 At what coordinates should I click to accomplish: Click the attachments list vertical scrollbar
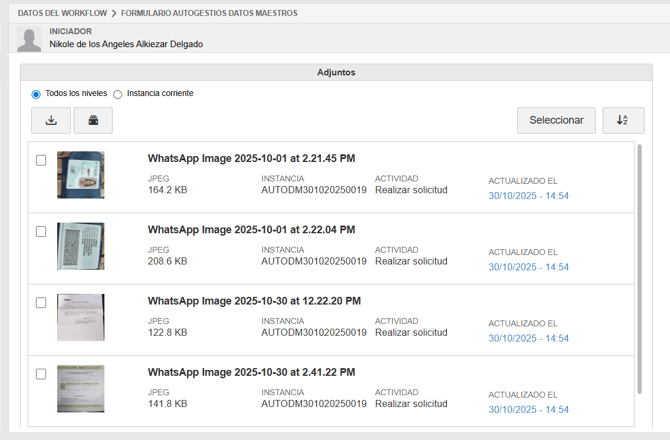[x=640, y=270]
